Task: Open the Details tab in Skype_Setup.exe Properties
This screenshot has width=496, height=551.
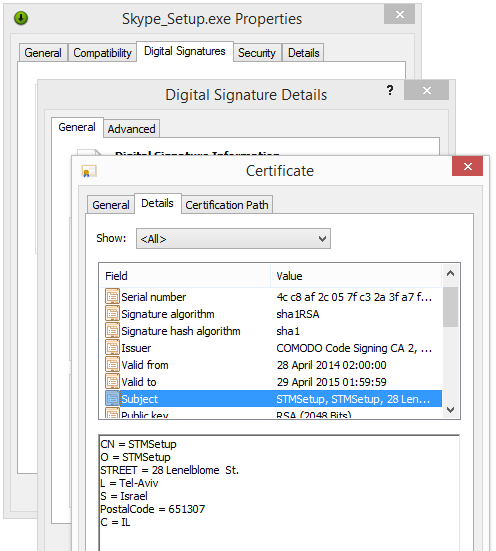Action: point(303,53)
